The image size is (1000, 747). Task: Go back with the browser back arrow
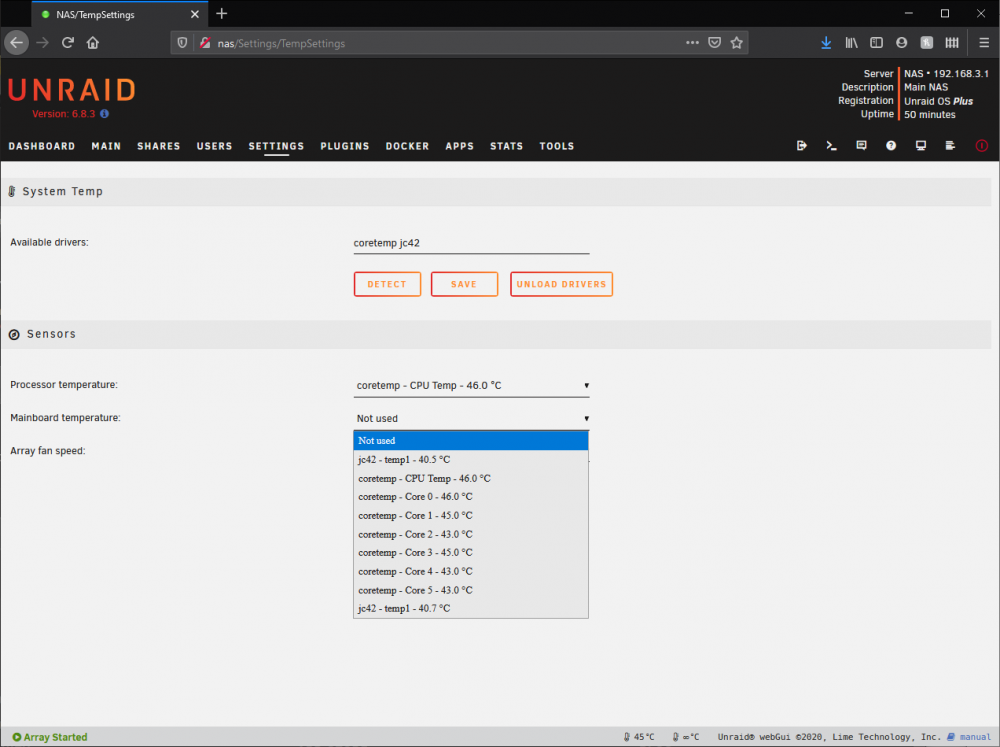(x=17, y=43)
